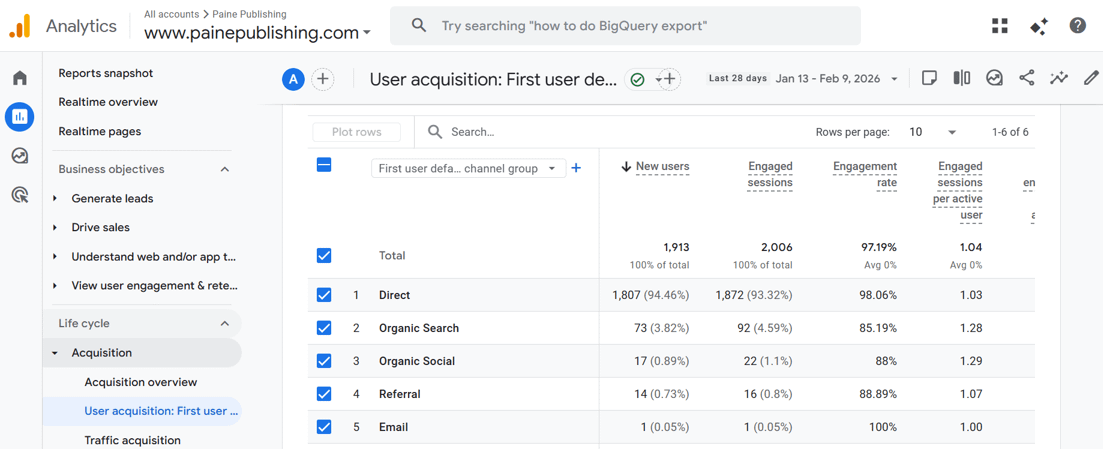Image resolution: width=1103 pixels, height=449 pixels.
Task: Open Traffic acquisition report
Action: pos(132,441)
